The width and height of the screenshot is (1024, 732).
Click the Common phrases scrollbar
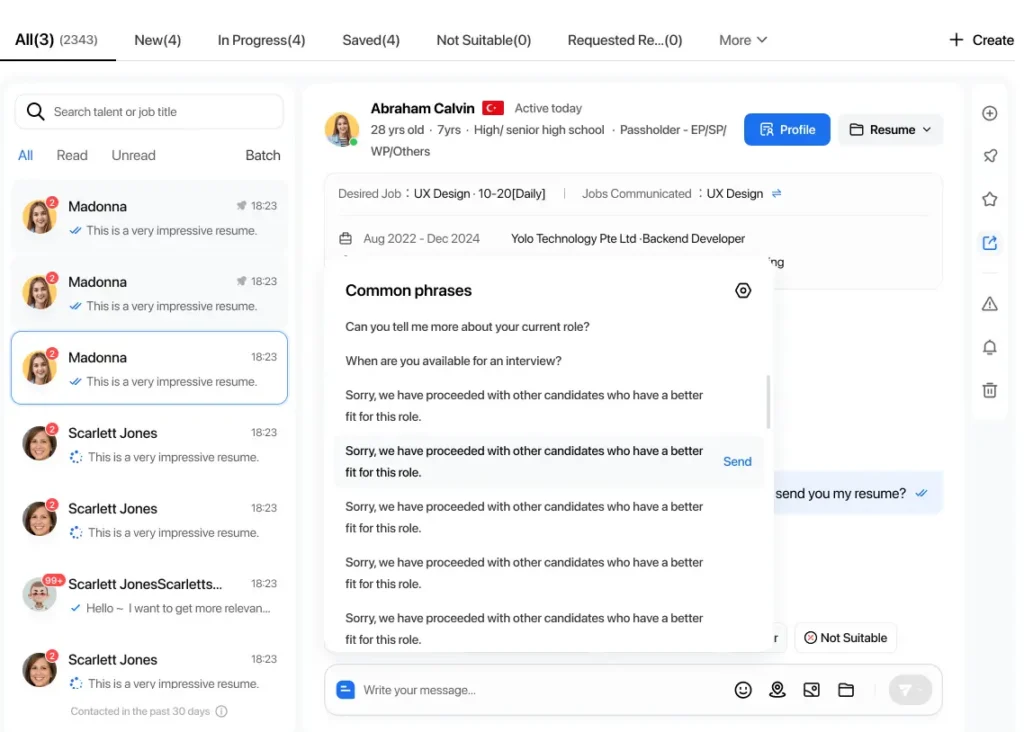coord(768,402)
